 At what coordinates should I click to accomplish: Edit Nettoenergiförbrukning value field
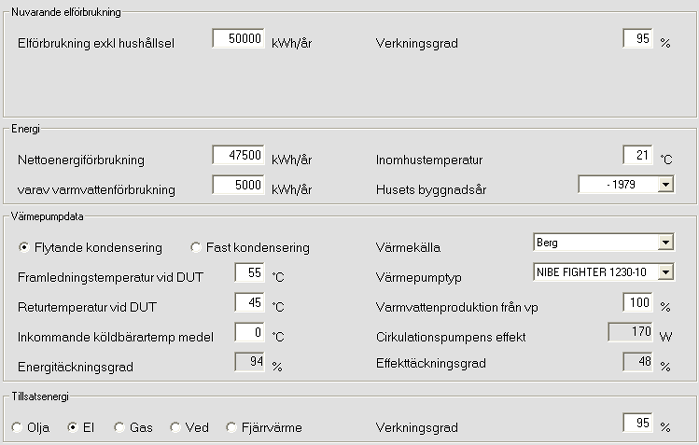click(238, 155)
